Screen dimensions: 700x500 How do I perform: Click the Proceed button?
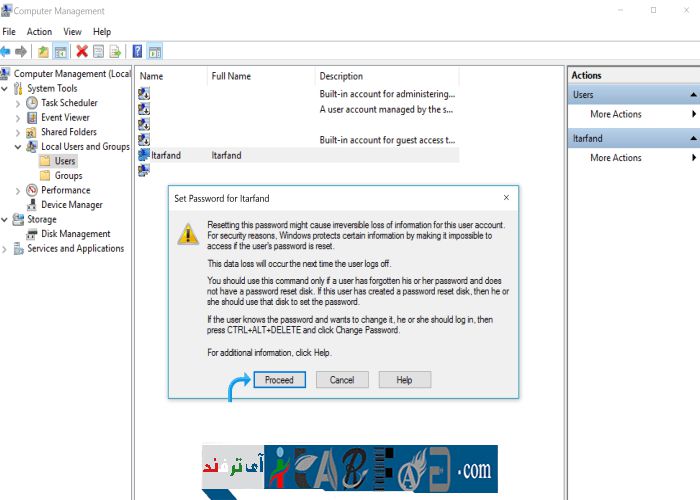pyautogui.click(x=279, y=380)
